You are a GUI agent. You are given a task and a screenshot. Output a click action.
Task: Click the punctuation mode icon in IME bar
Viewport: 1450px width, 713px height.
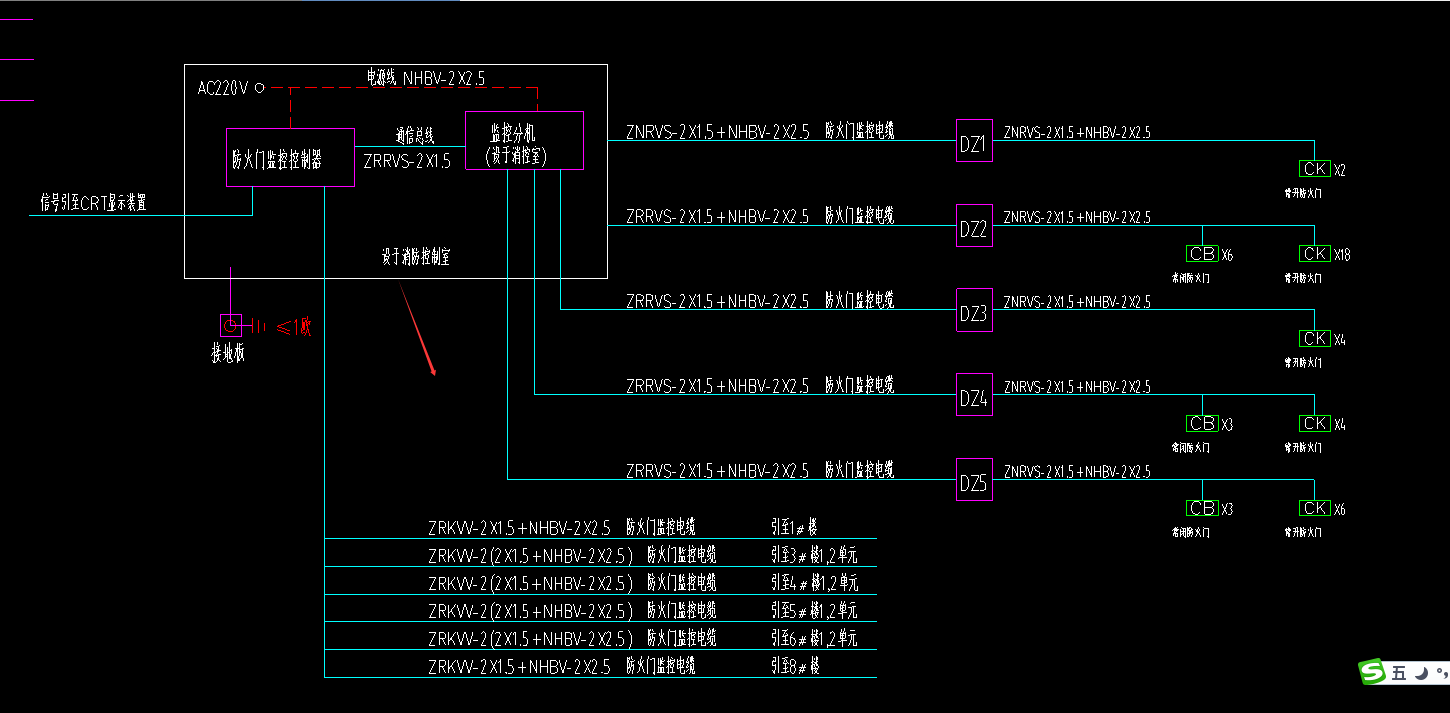tap(1441, 674)
